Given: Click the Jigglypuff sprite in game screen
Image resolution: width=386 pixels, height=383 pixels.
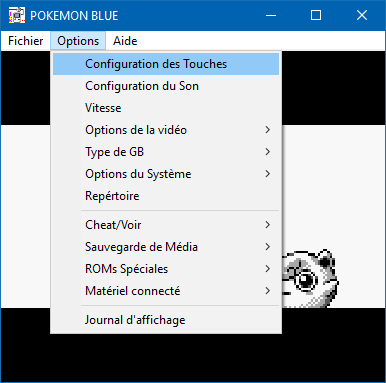Looking at the screenshot, I should [x=310, y=278].
